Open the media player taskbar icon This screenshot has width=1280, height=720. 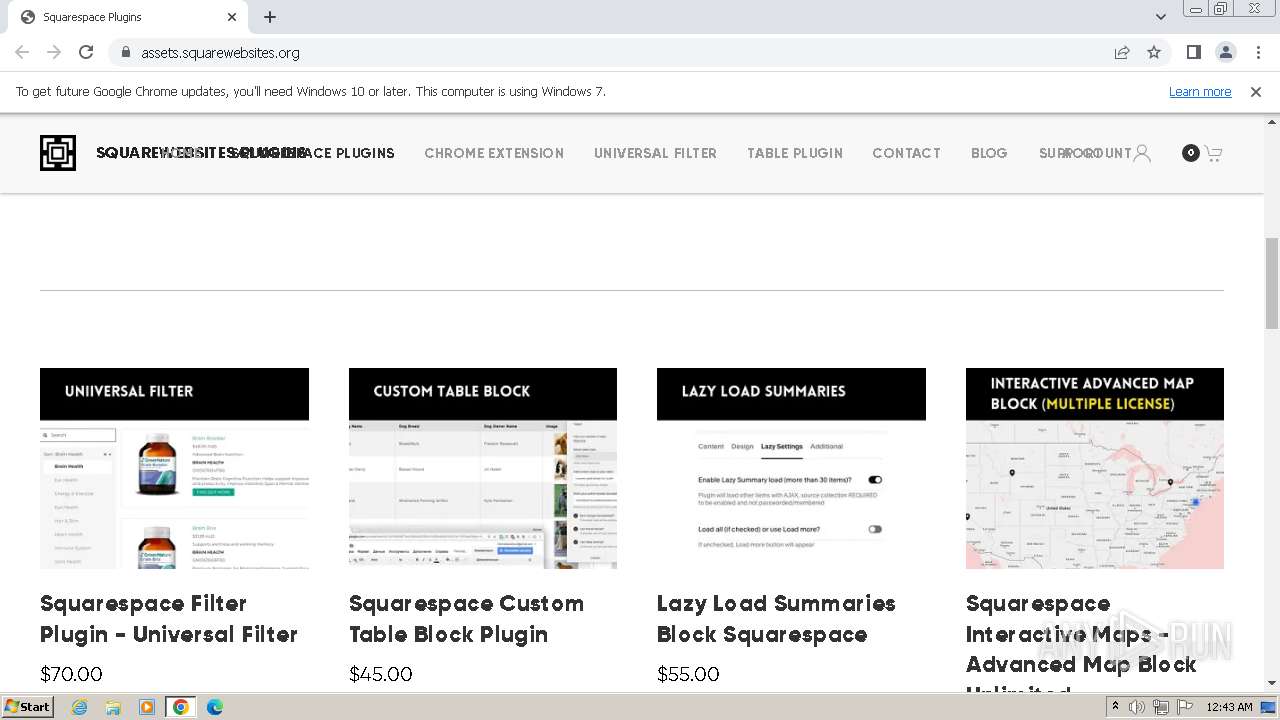point(146,707)
